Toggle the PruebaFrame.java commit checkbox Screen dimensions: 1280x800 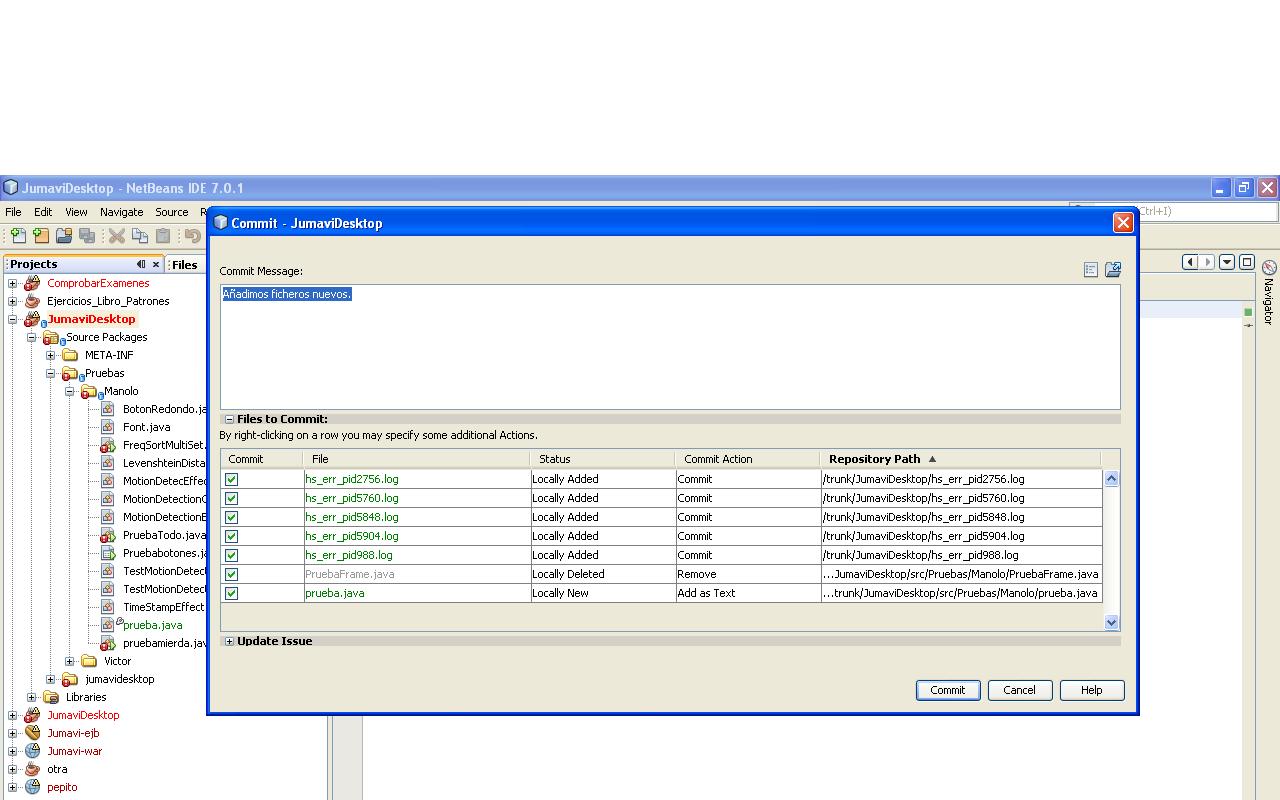232,574
